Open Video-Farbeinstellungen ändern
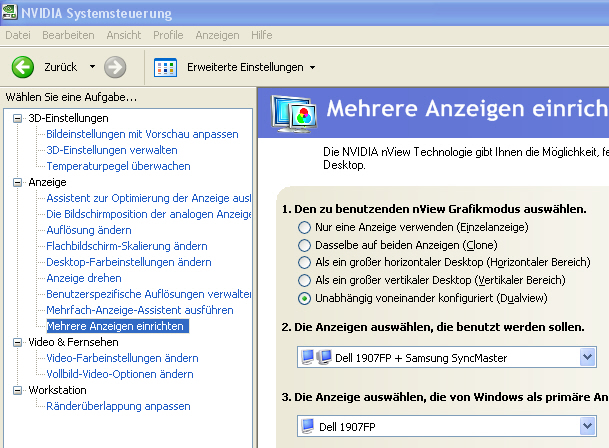 (122, 358)
